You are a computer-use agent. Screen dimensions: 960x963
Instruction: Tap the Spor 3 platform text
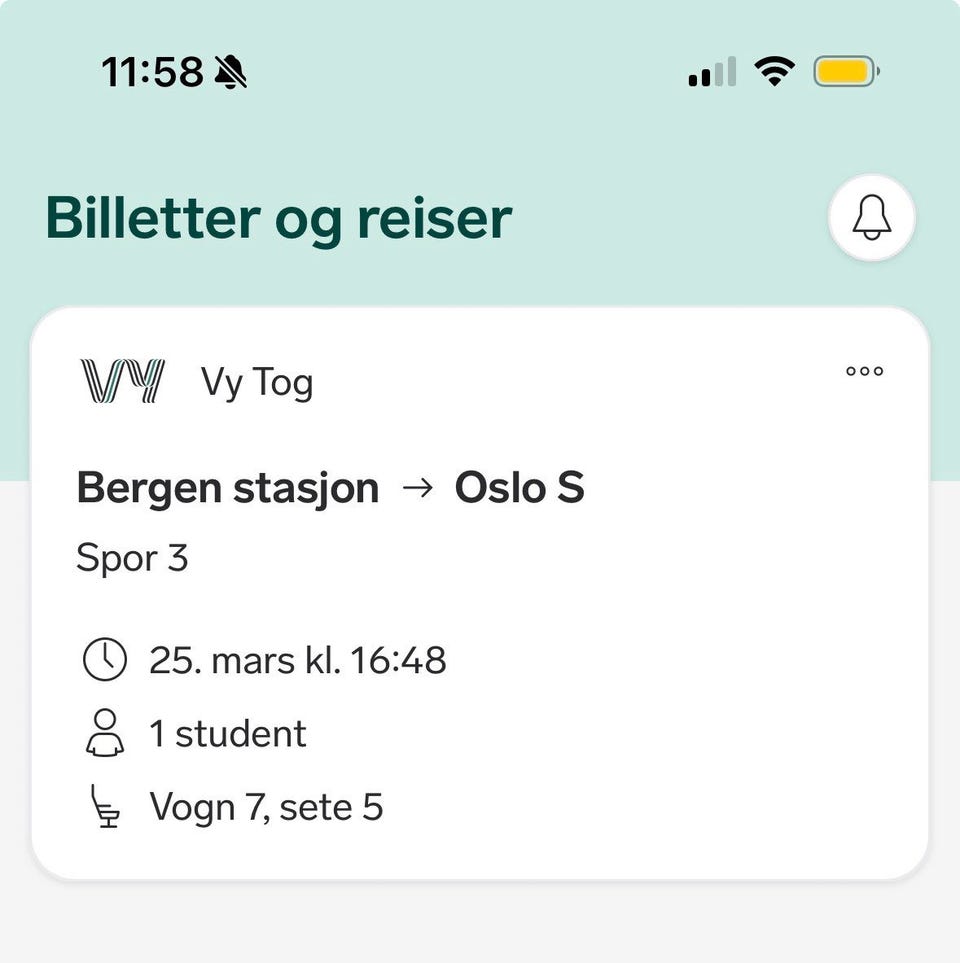click(x=132, y=558)
